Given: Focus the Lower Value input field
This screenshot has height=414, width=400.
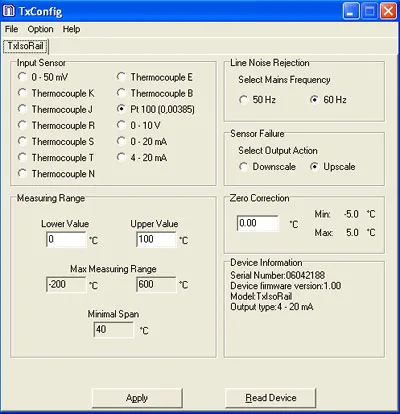Looking at the screenshot, I should (x=66, y=239).
